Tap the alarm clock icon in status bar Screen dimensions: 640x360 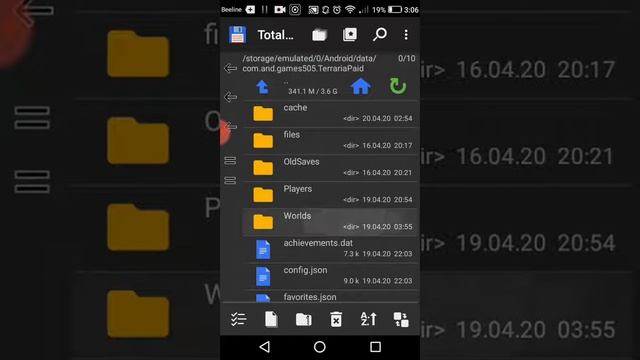point(337,9)
